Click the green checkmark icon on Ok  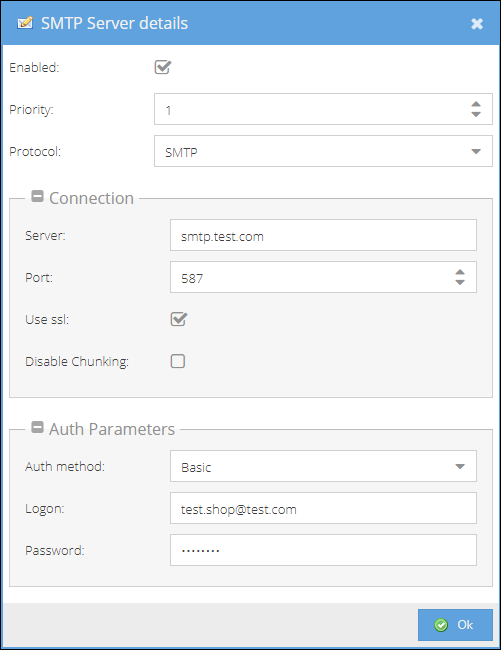(x=441, y=625)
